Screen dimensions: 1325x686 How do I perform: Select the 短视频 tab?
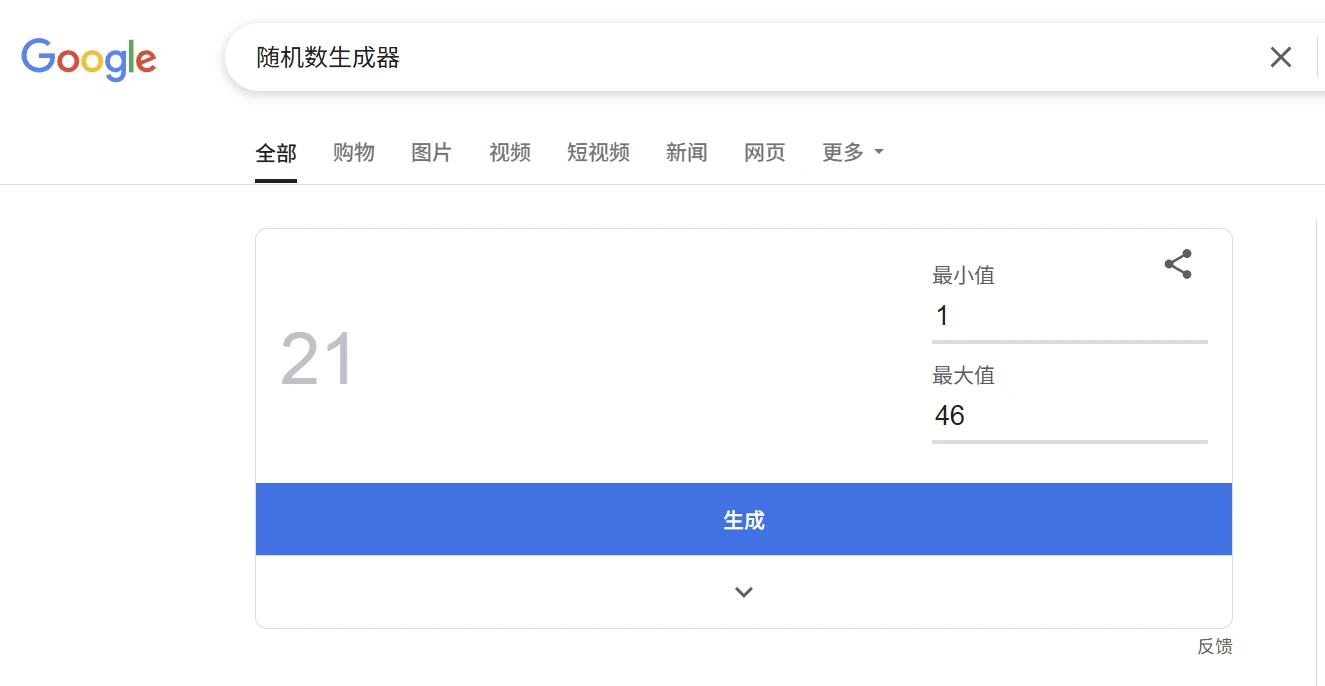pyautogui.click(x=598, y=152)
